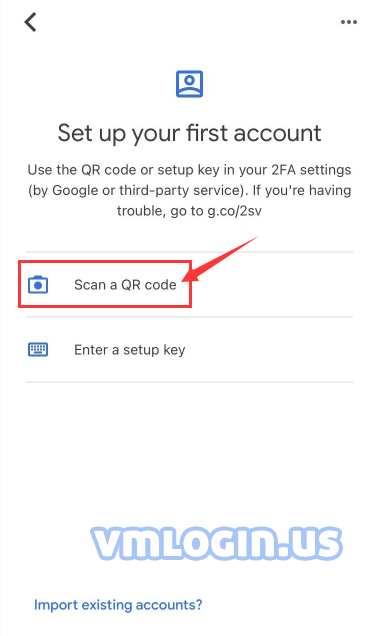The height and width of the screenshot is (636, 368).
Task: Click the g.co/2sv help address text
Action: tap(235, 211)
